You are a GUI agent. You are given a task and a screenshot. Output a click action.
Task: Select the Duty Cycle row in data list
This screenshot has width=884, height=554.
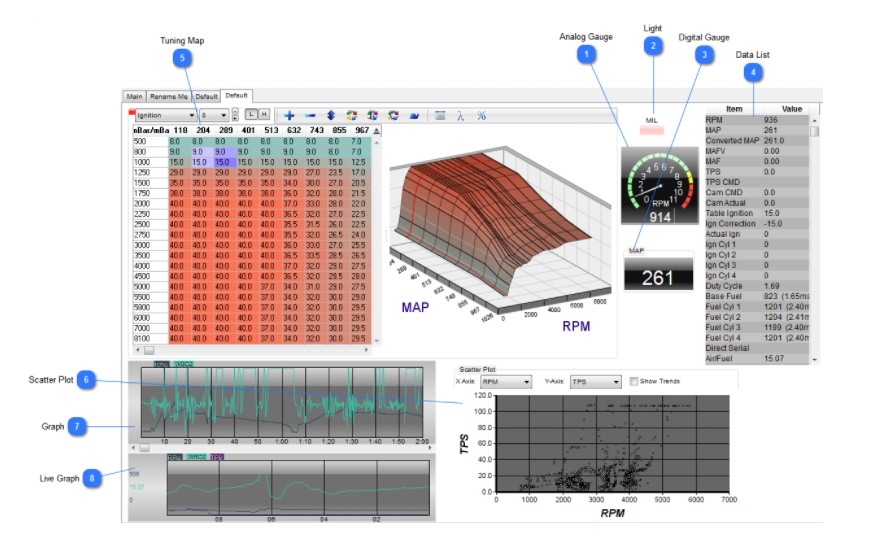[x=757, y=286]
